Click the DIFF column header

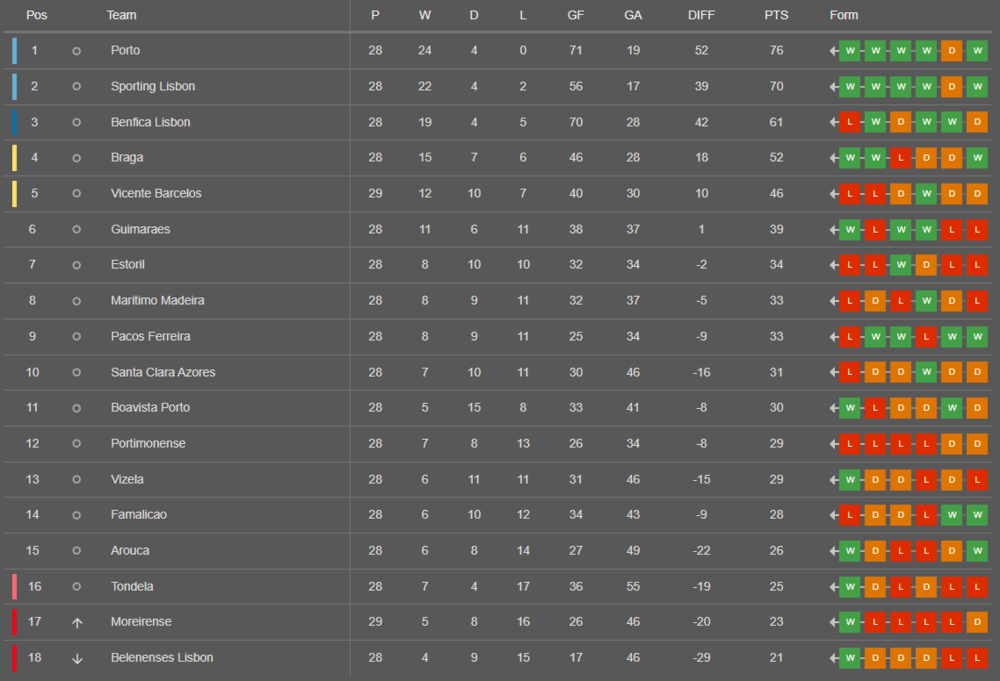click(x=701, y=15)
